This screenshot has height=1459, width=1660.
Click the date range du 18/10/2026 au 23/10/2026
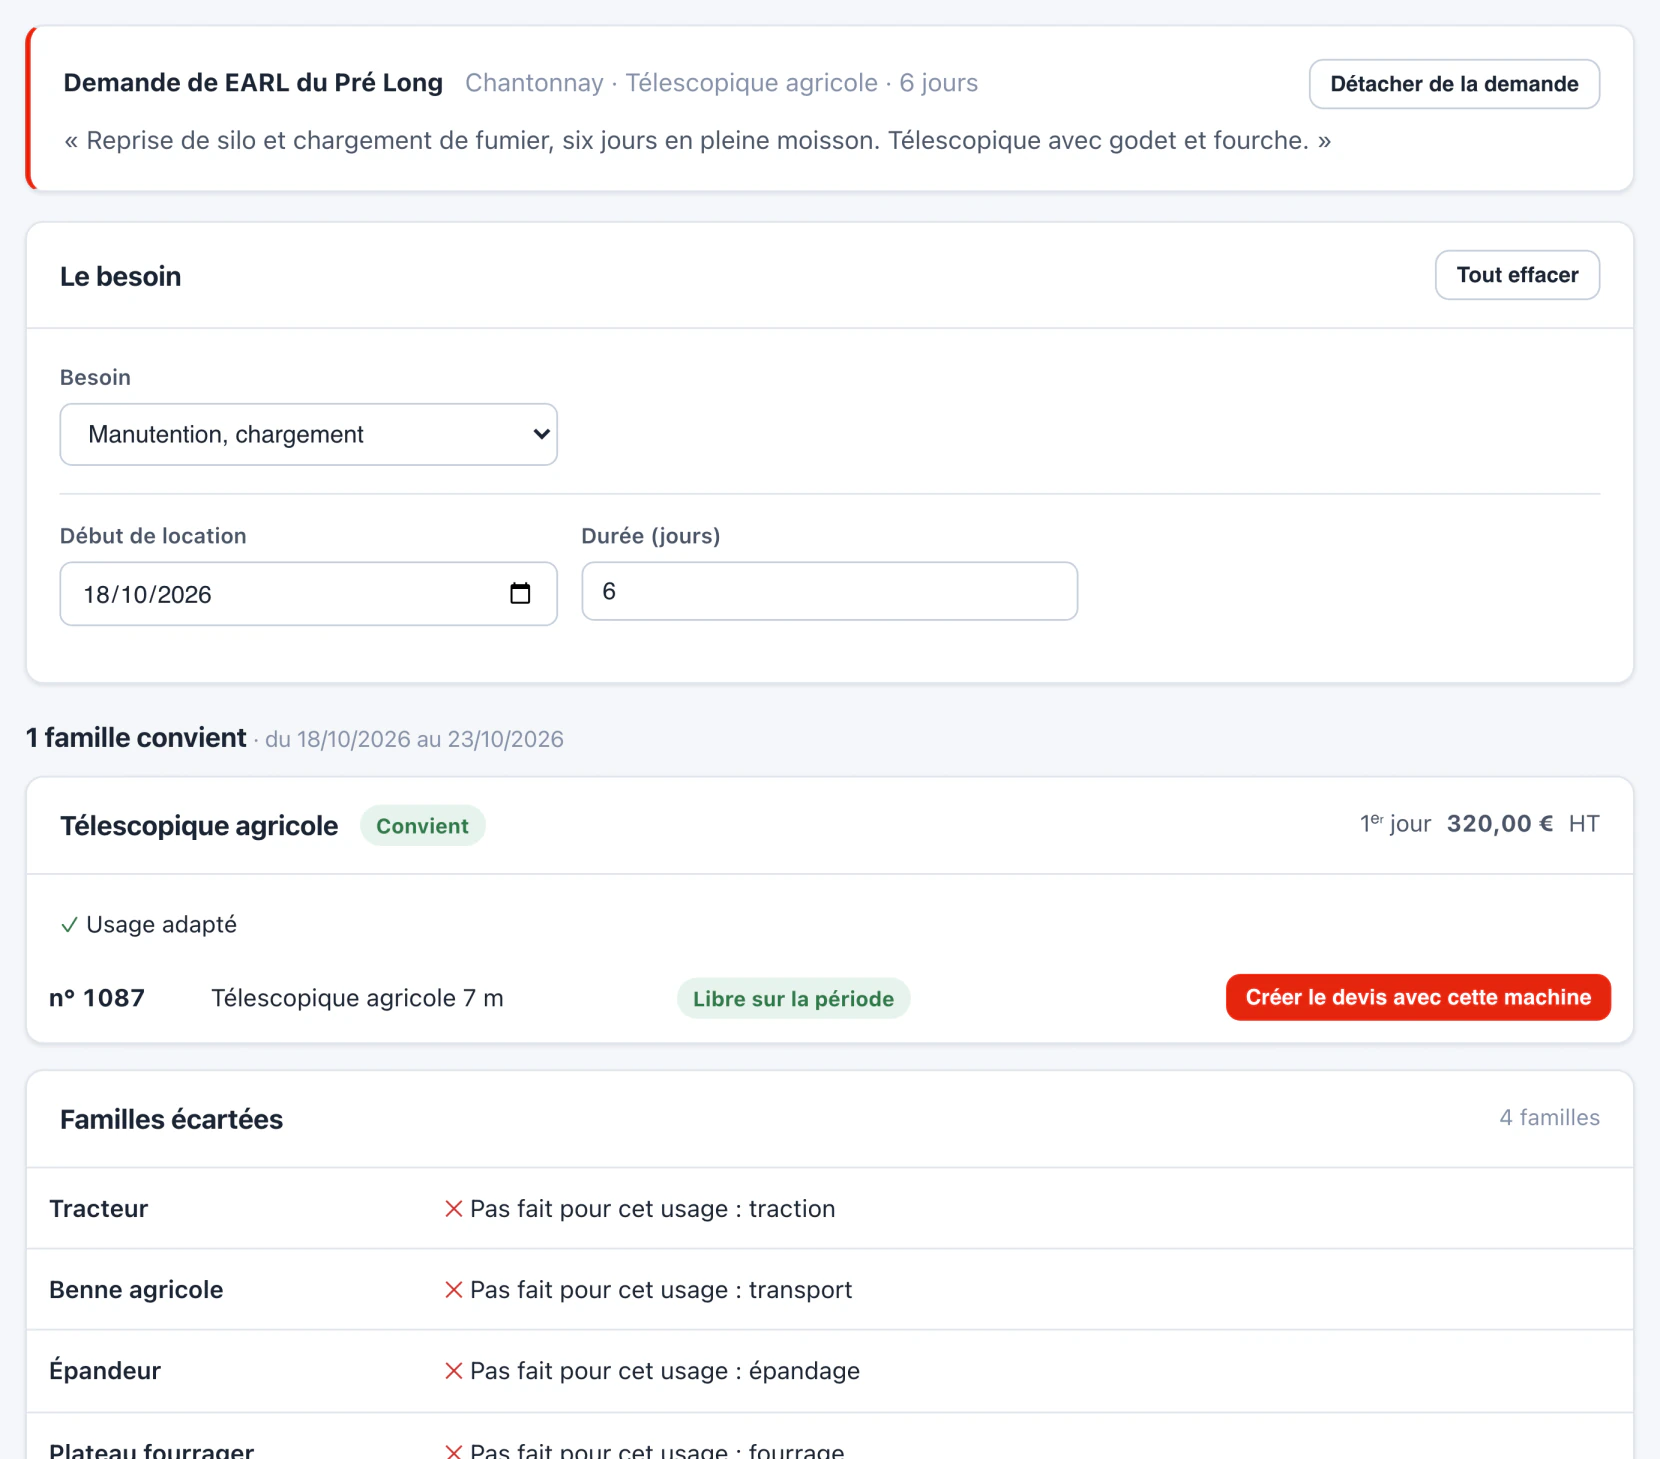[414, 740]
